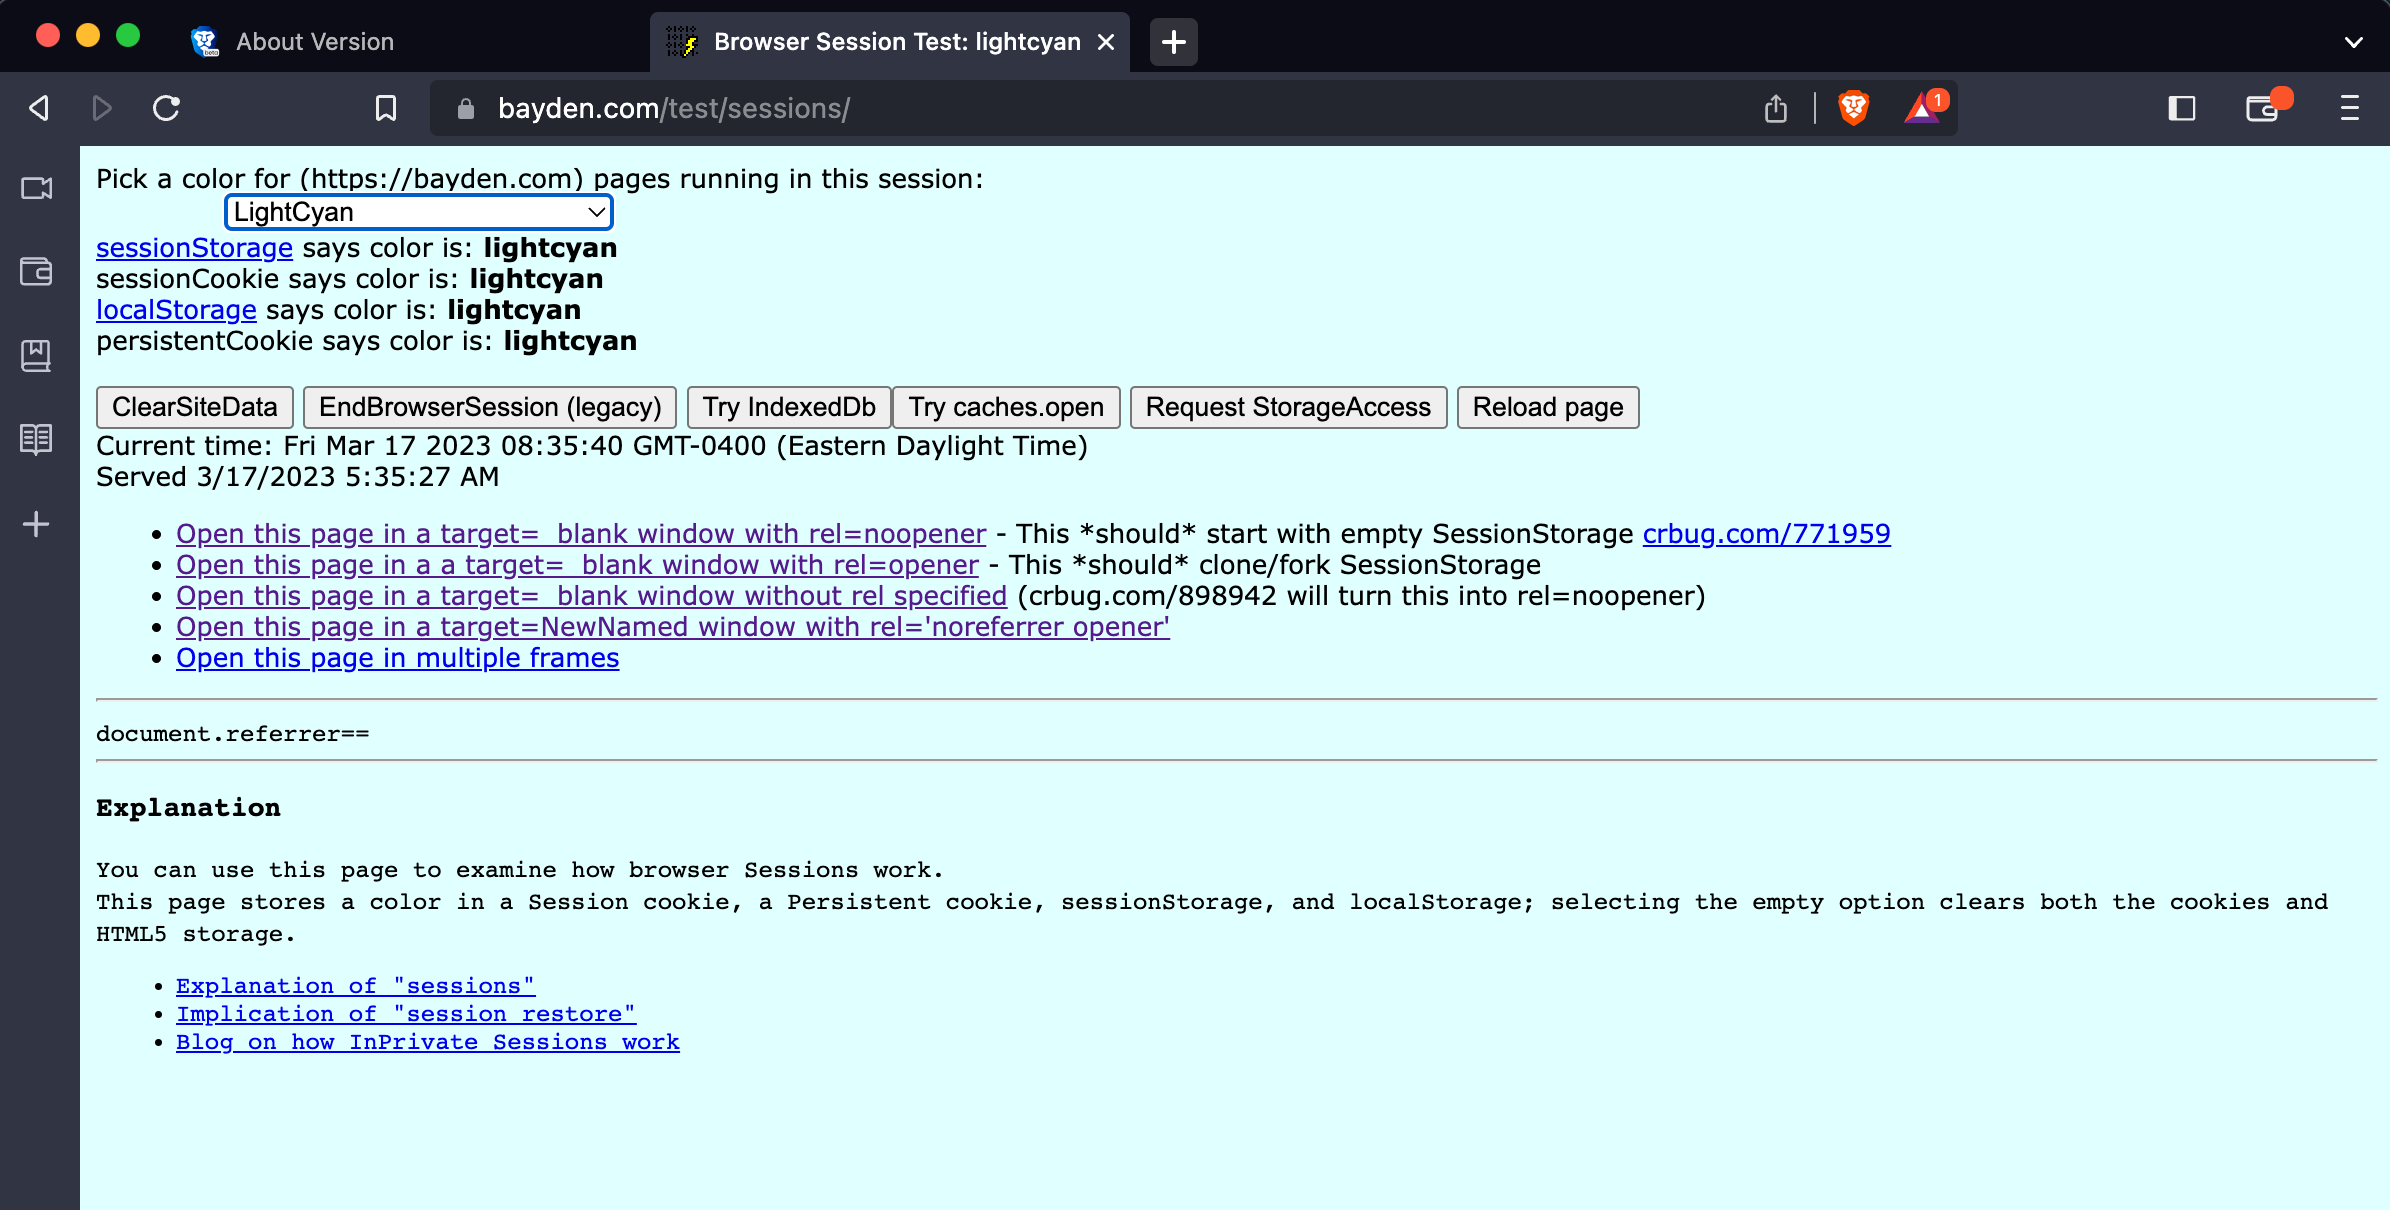Open Explanation of "sessions" link

[355, 986]
